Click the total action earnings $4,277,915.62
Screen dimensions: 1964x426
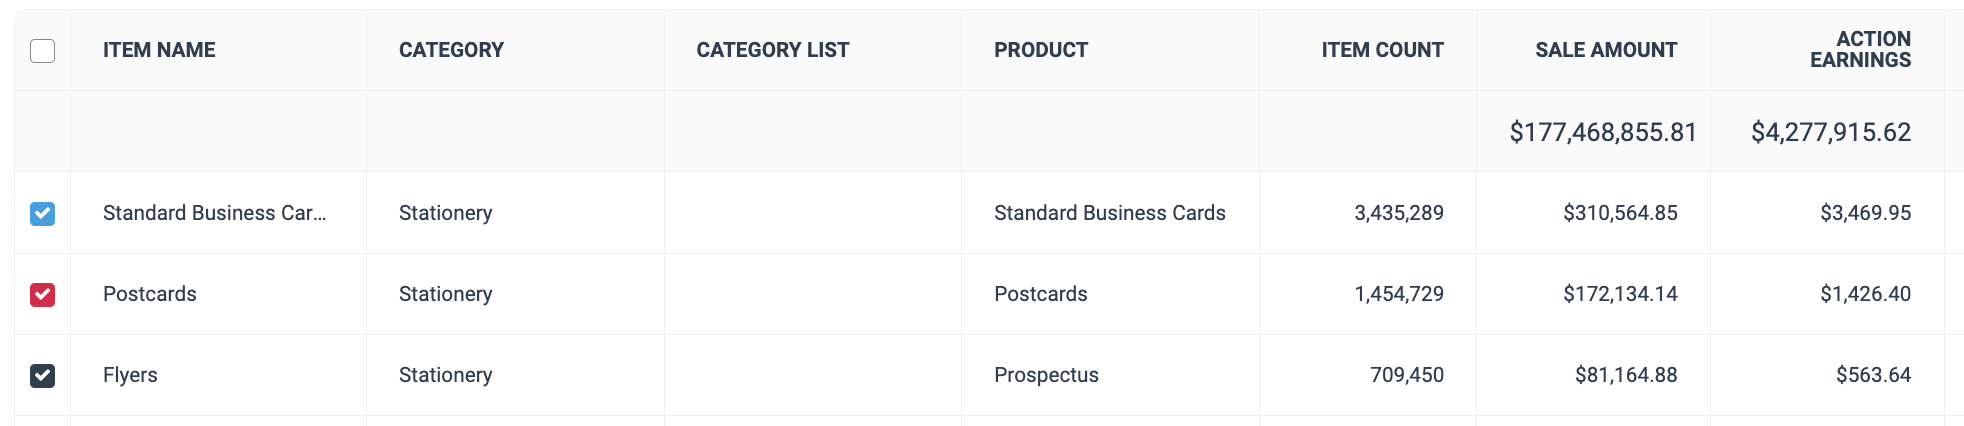(x=1830, y=132)
